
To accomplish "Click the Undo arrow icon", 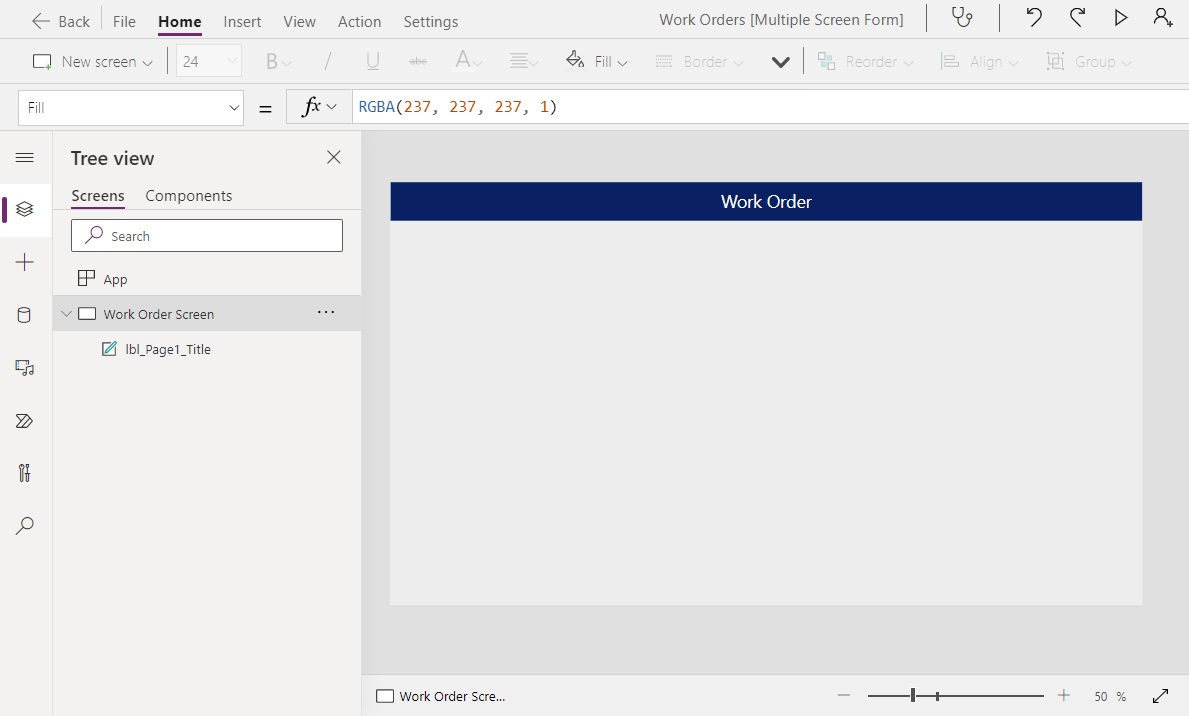I will click(1033, 17).
